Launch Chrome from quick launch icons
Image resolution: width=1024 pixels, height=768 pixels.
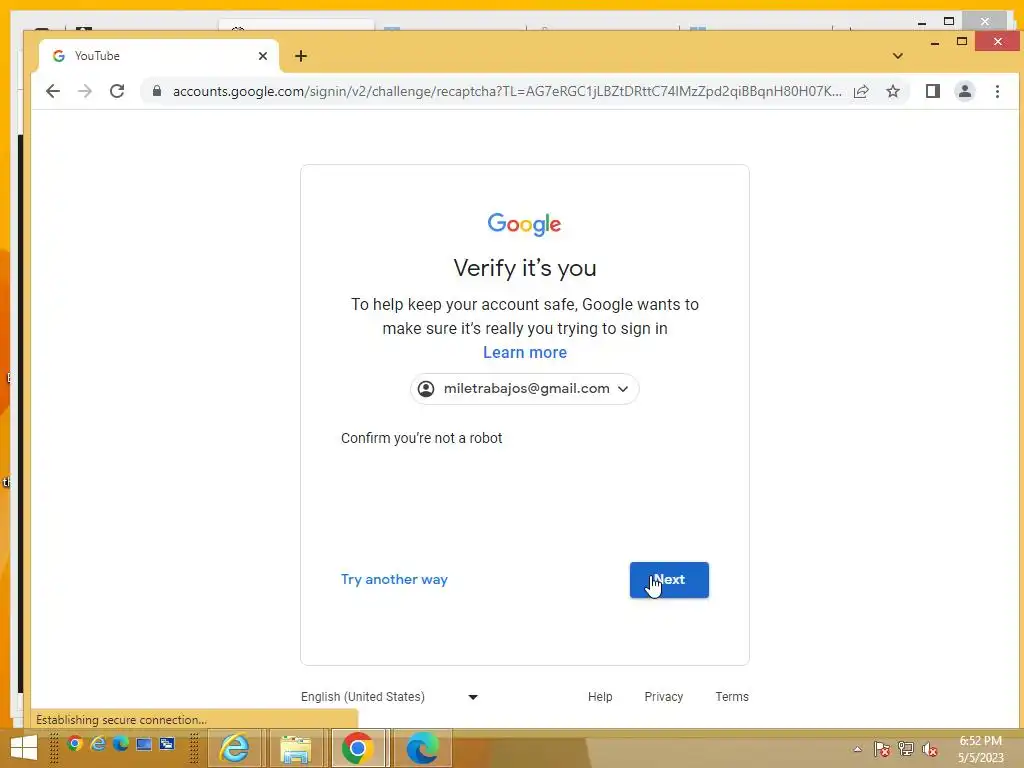[74, 744]
